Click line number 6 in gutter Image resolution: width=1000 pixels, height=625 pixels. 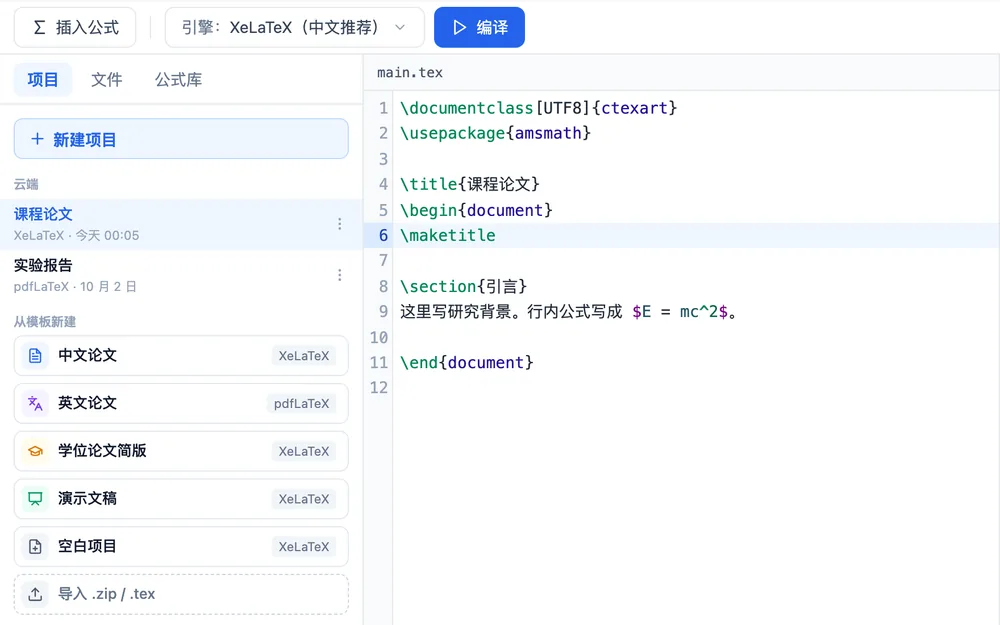383,235
